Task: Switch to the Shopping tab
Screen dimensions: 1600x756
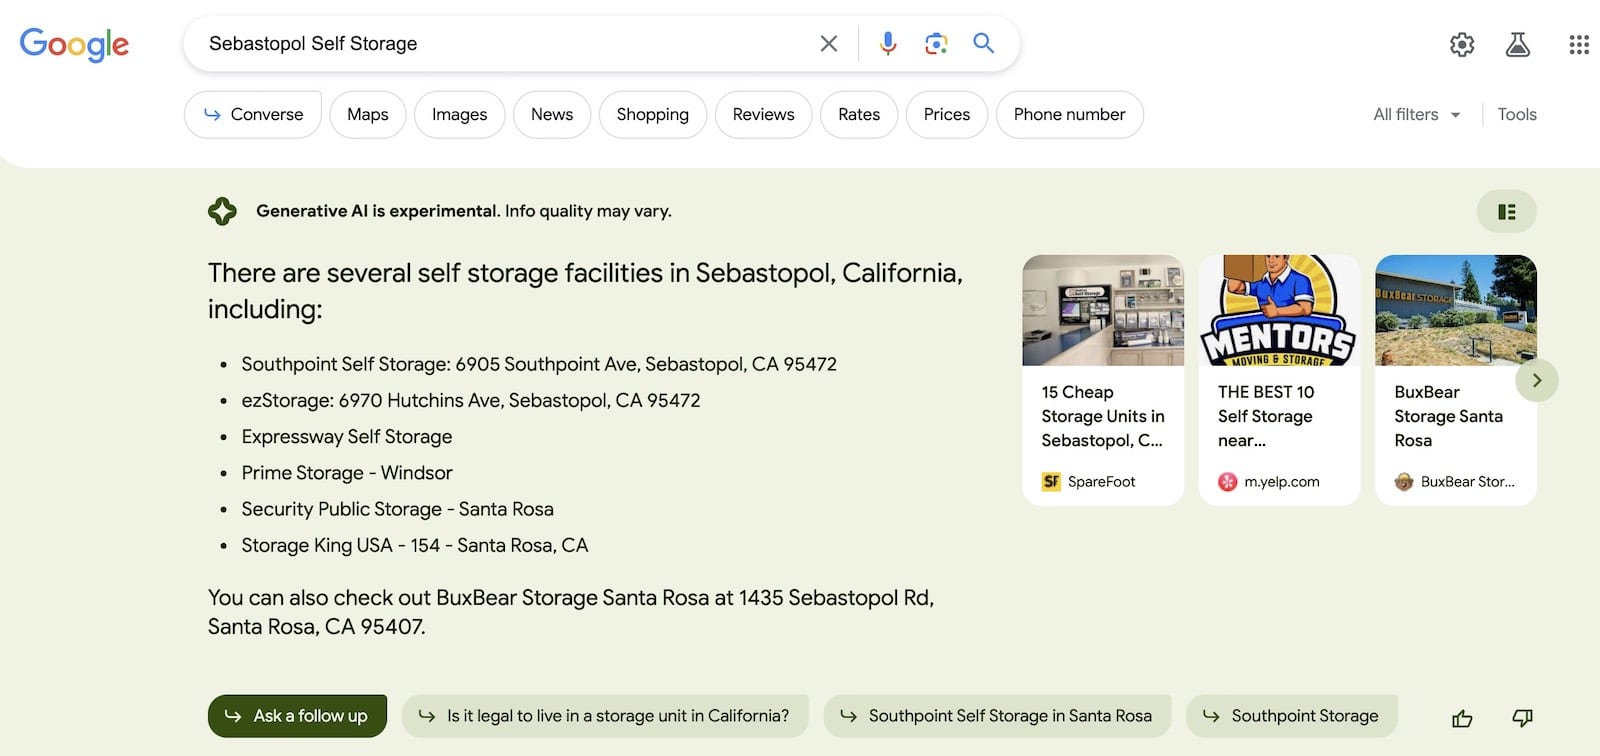Action: pos(653,114)
